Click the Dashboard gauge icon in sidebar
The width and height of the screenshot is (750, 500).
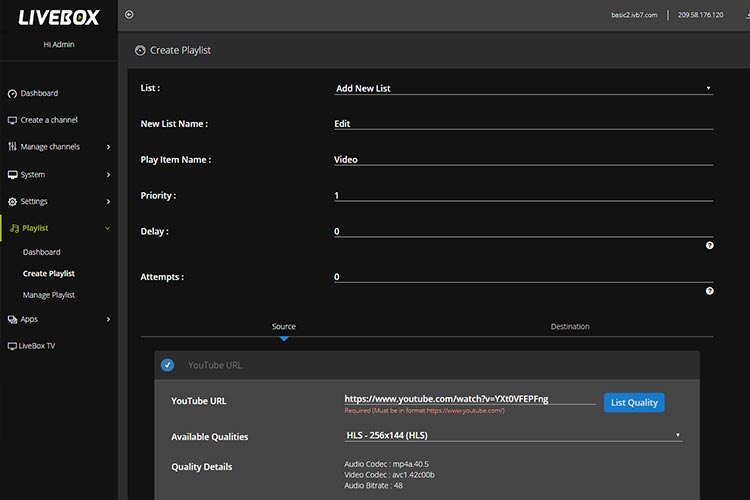[12, 94]
